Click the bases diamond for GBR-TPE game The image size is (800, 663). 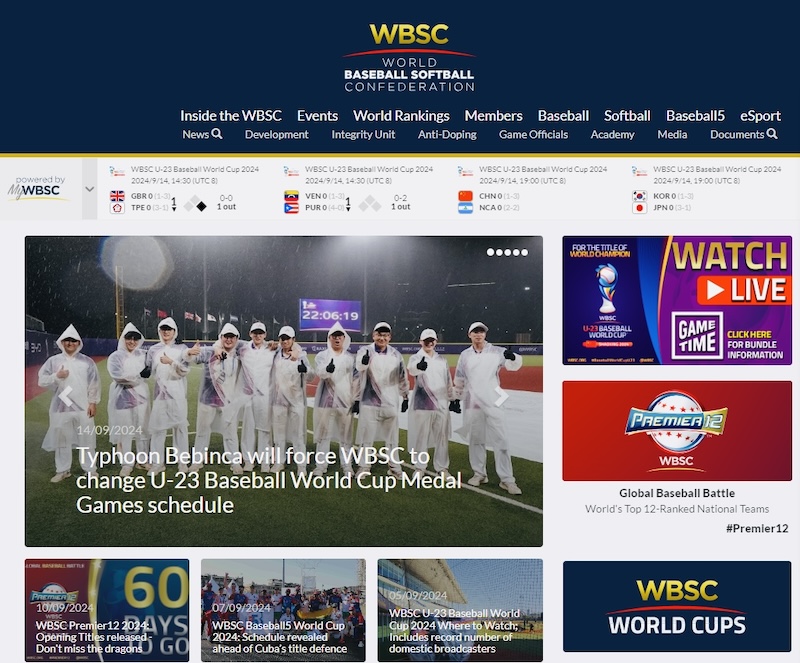(195, 204)
